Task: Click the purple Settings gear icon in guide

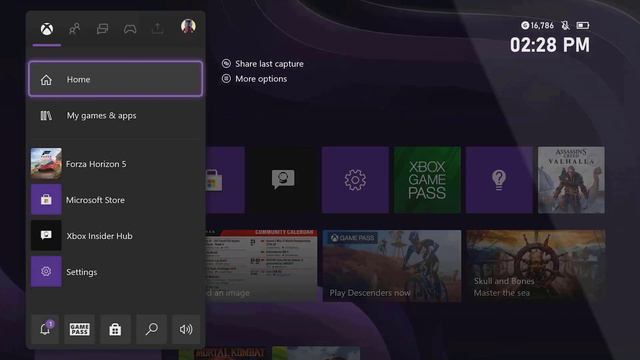Action: (x=46, y=271)
